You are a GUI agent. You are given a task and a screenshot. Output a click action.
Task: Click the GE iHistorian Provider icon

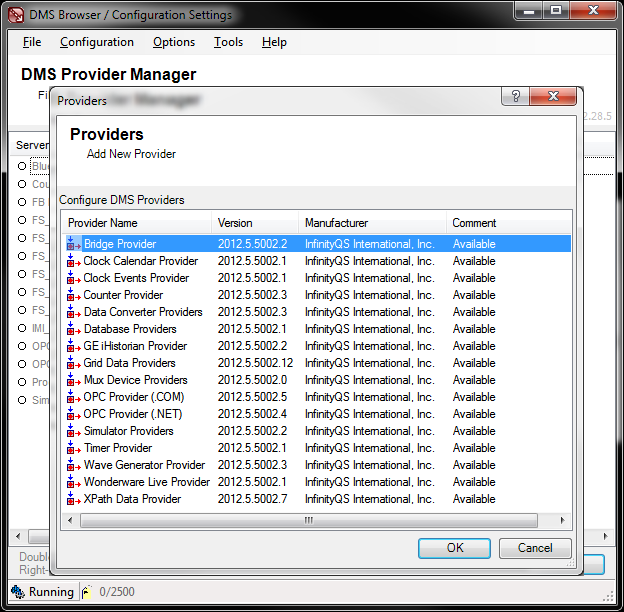click(x=74, y=346)
